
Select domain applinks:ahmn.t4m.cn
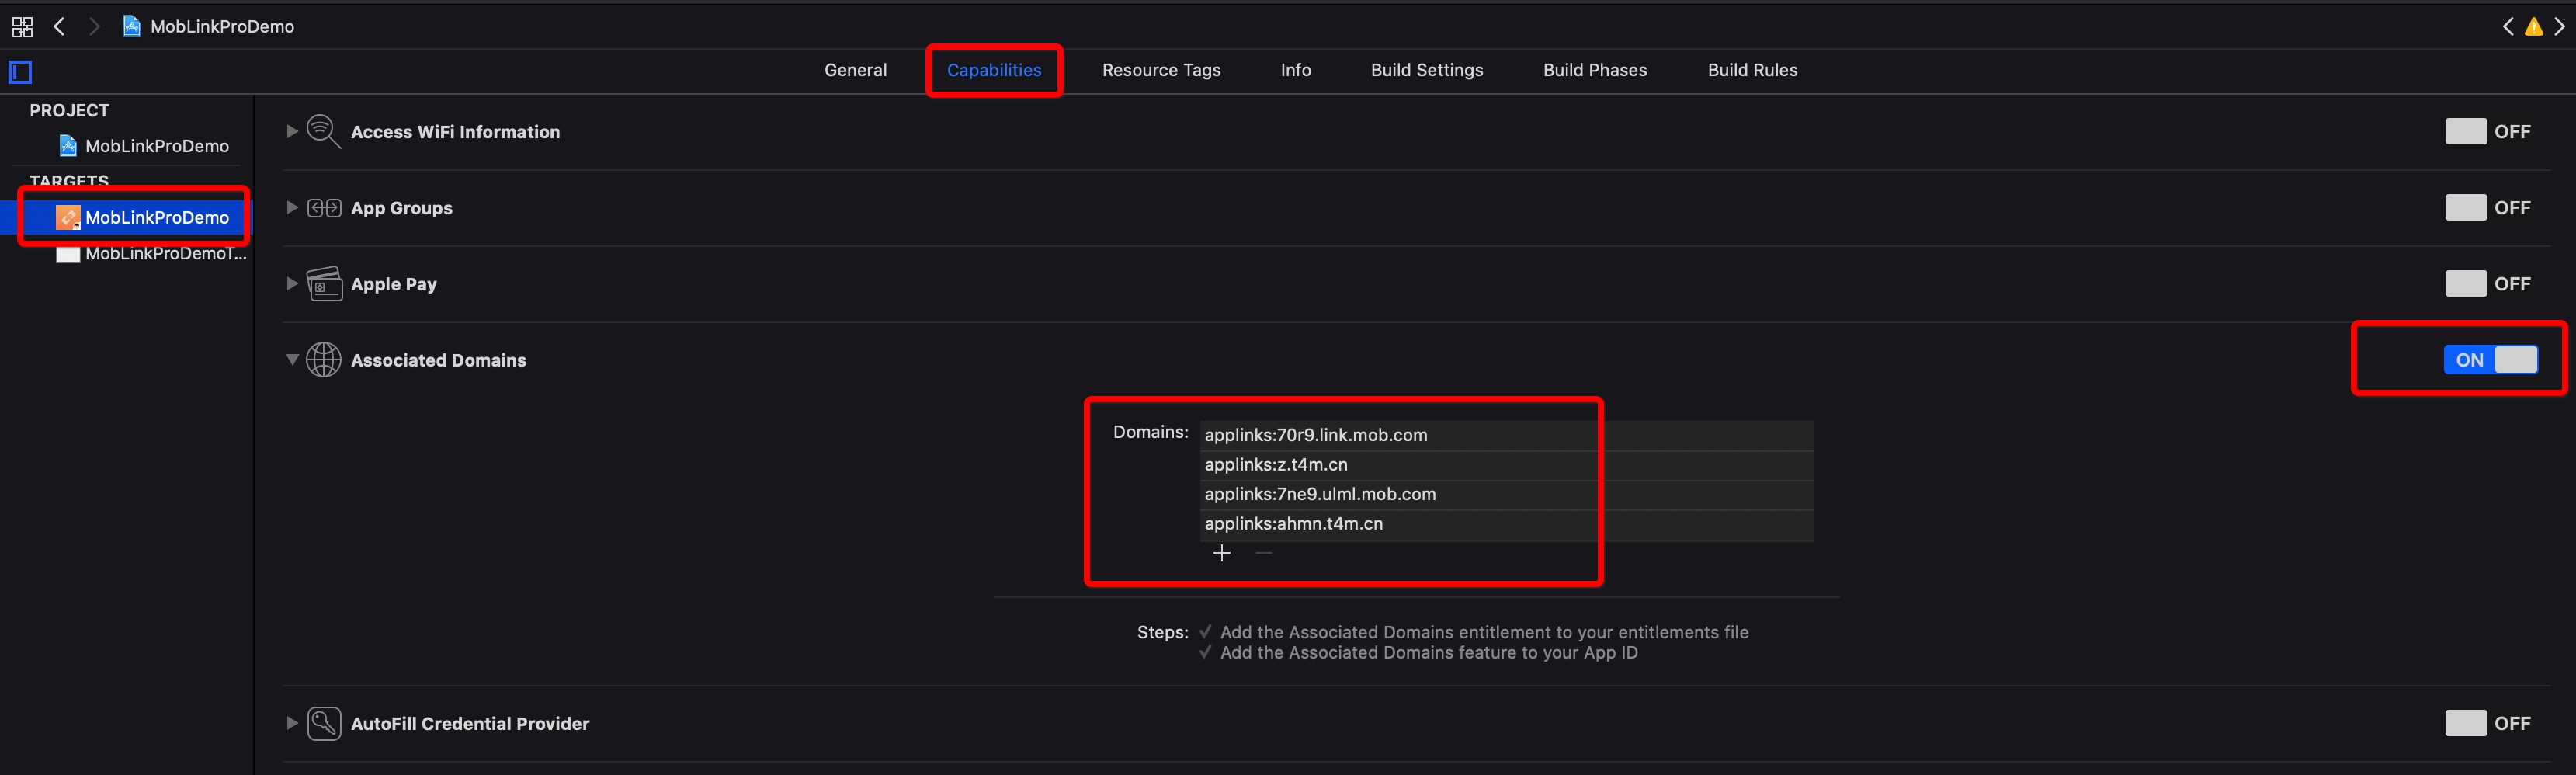coord(1506,524)
